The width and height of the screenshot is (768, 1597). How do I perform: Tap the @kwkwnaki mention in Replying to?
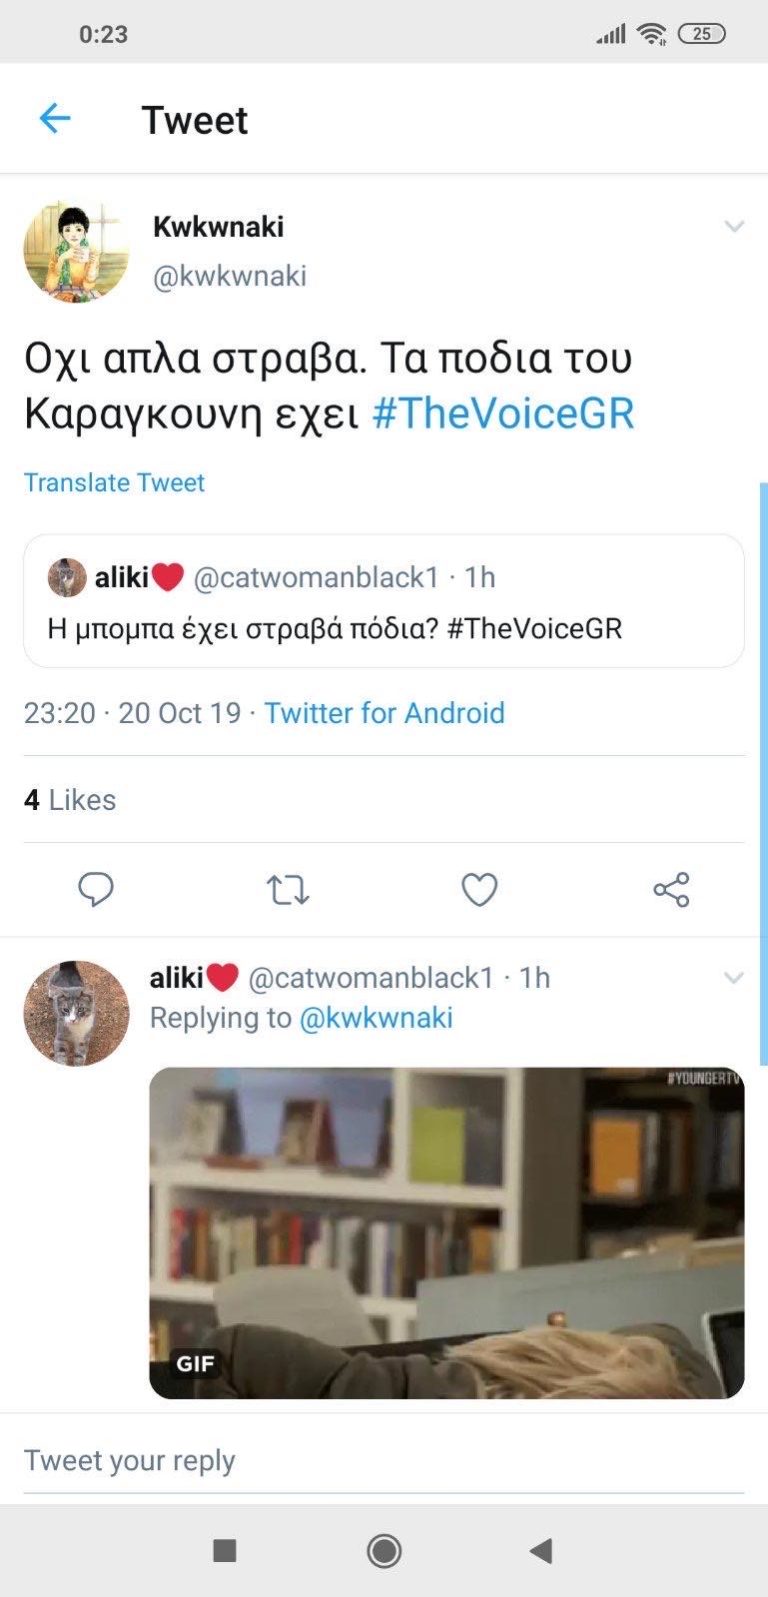[376, 1018]
